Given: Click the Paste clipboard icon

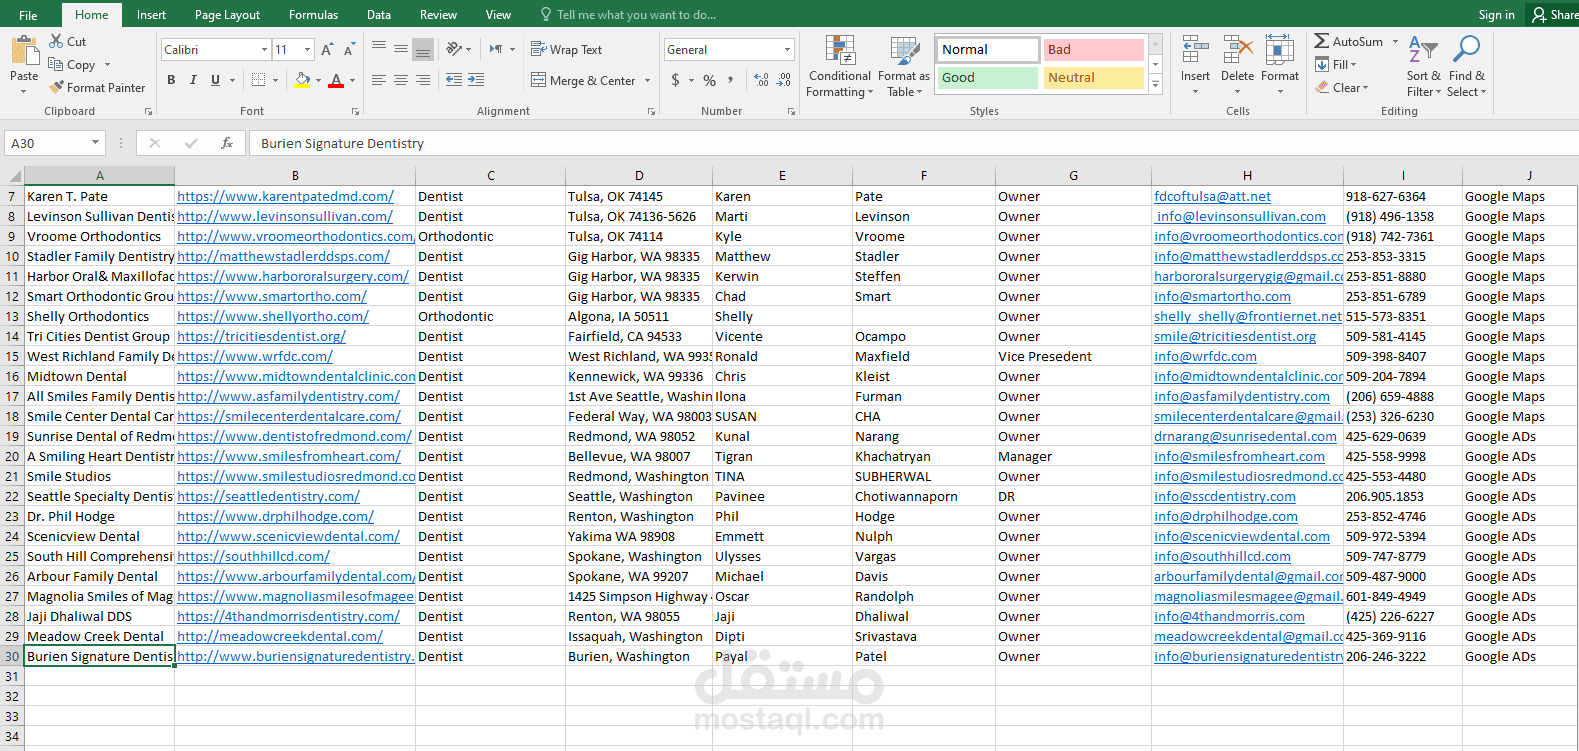Looking at the screenshot, I should click(24, 52).
